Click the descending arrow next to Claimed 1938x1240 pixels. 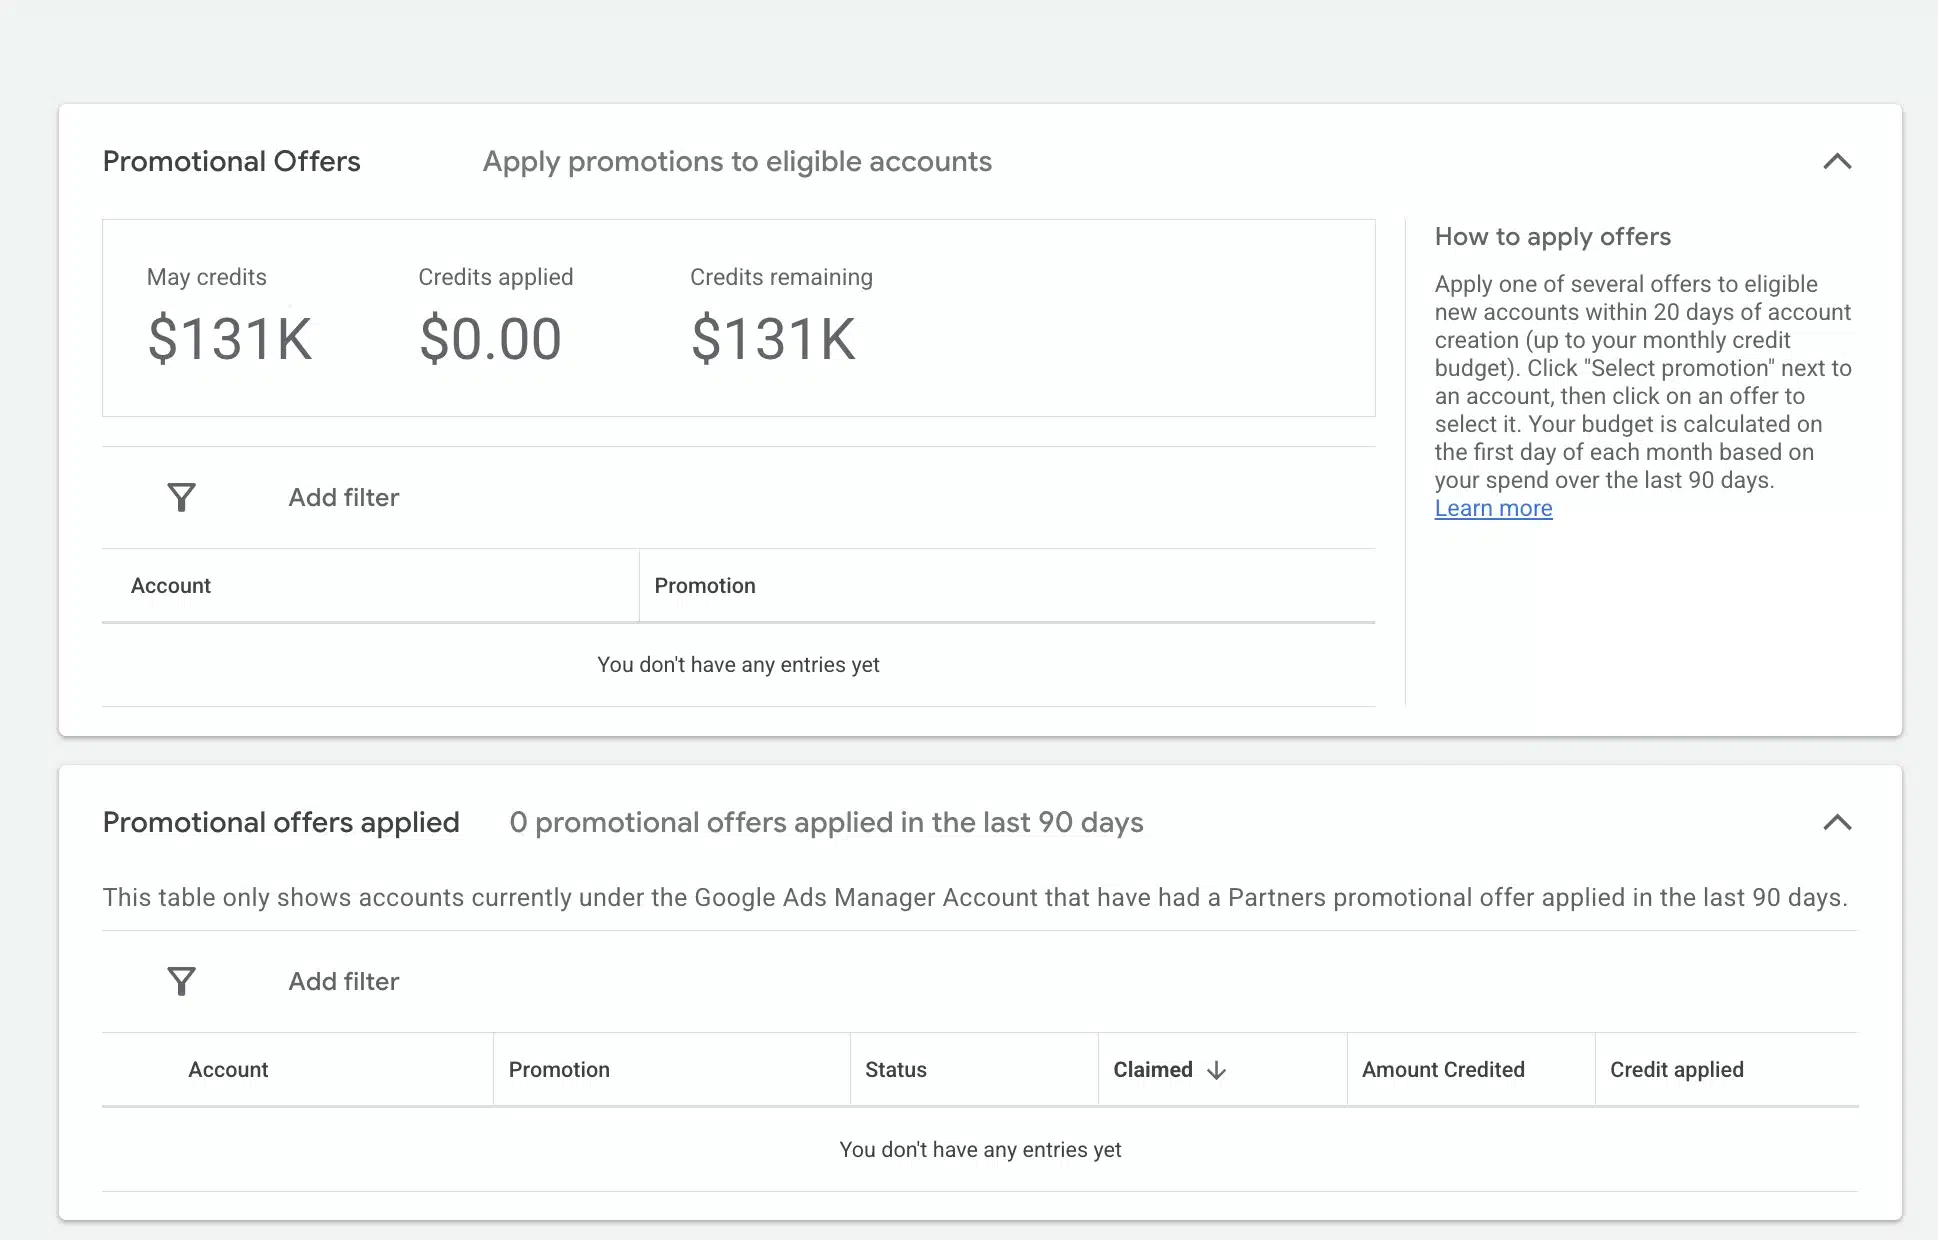click(x=1216, y=1070)
